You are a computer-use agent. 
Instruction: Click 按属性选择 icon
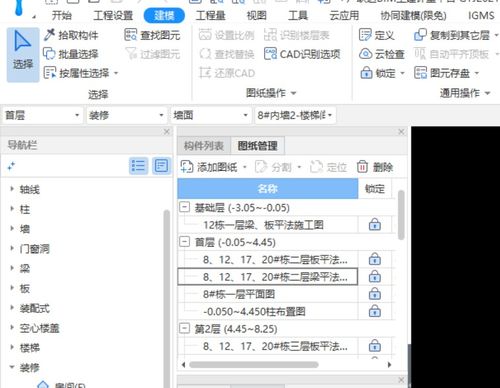(x=50, y=73)
